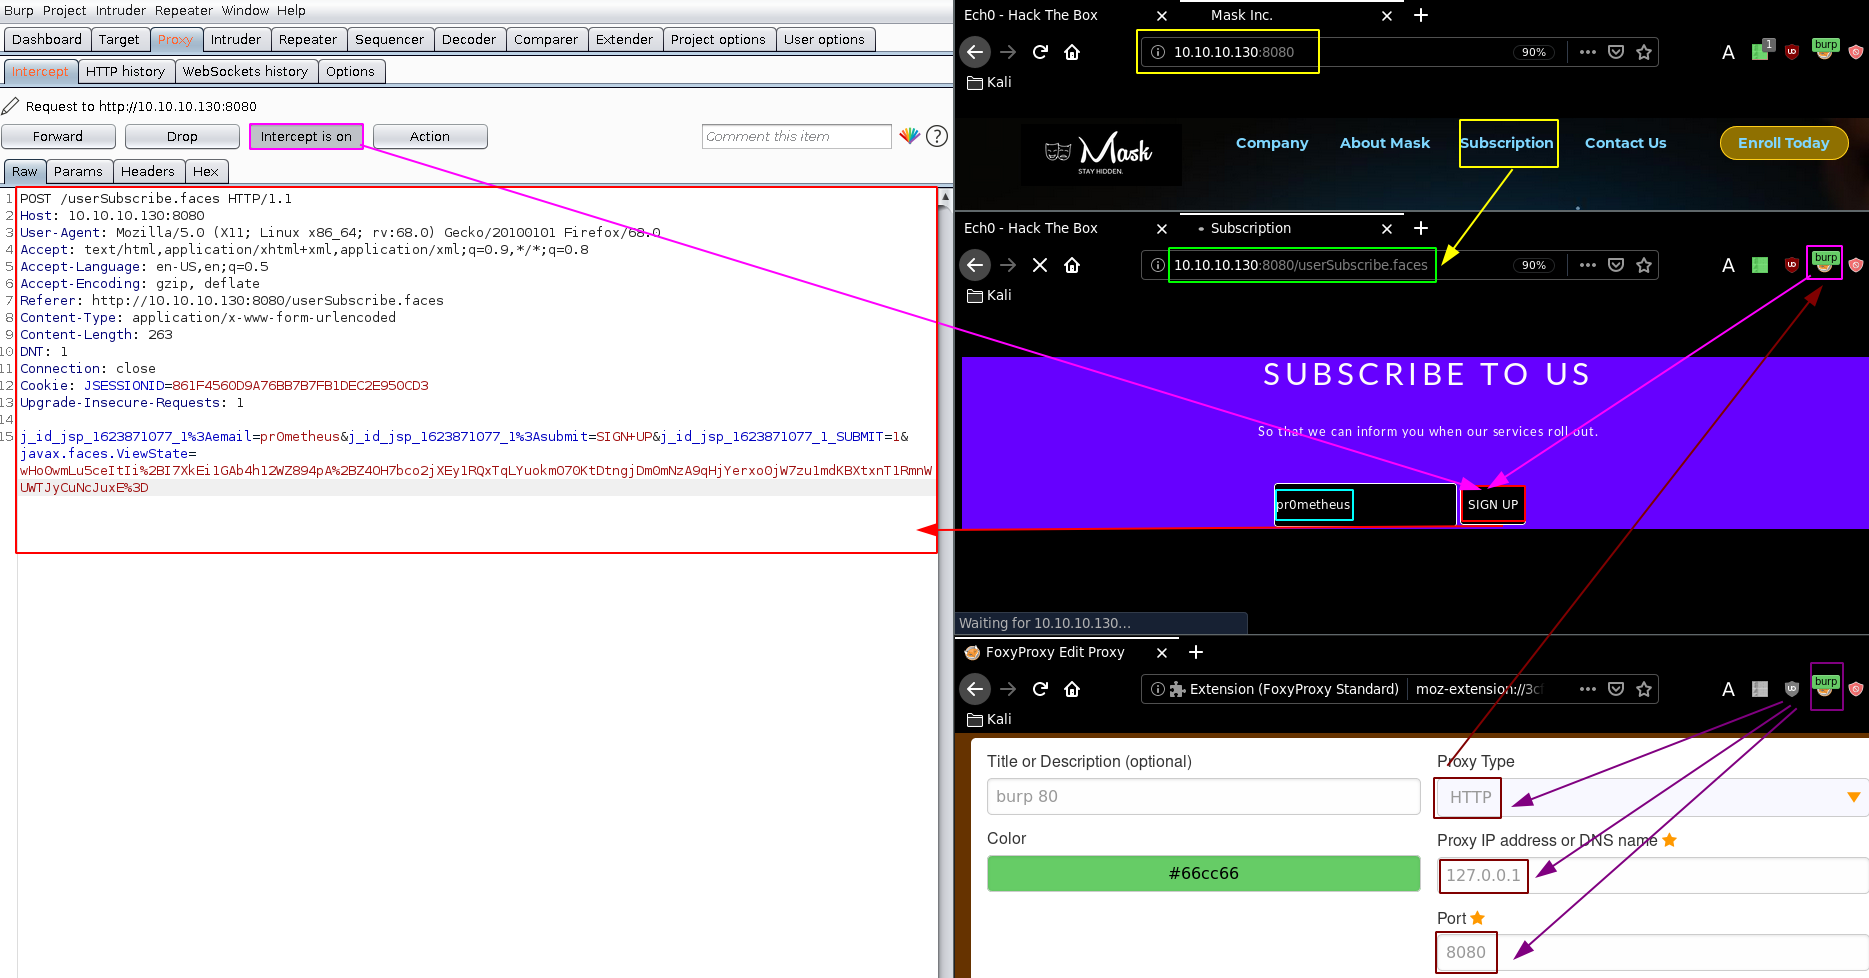This screenshot has height=978, width=1869.
Task: Click the red shield icon in FoxyProxy window
Action: pyautogui.click(x=1856, y=689)
